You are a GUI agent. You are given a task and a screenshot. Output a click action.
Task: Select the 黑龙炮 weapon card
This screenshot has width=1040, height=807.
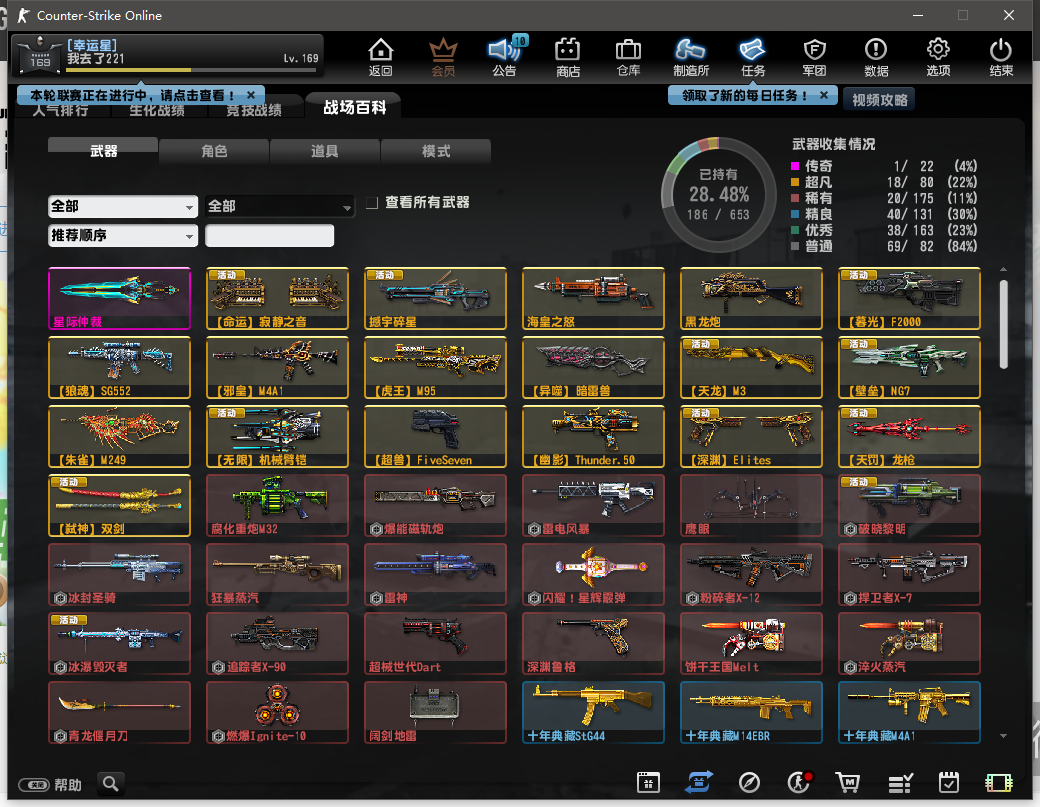[x=751, y=298]
